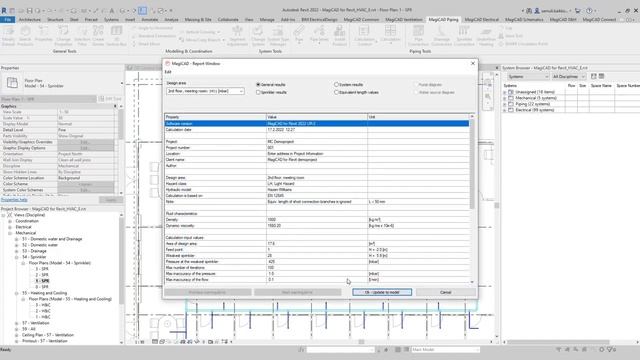
Task: Switch to the Architecture ribbon tab
Action: pyautogui.click(x=30, y=19)
